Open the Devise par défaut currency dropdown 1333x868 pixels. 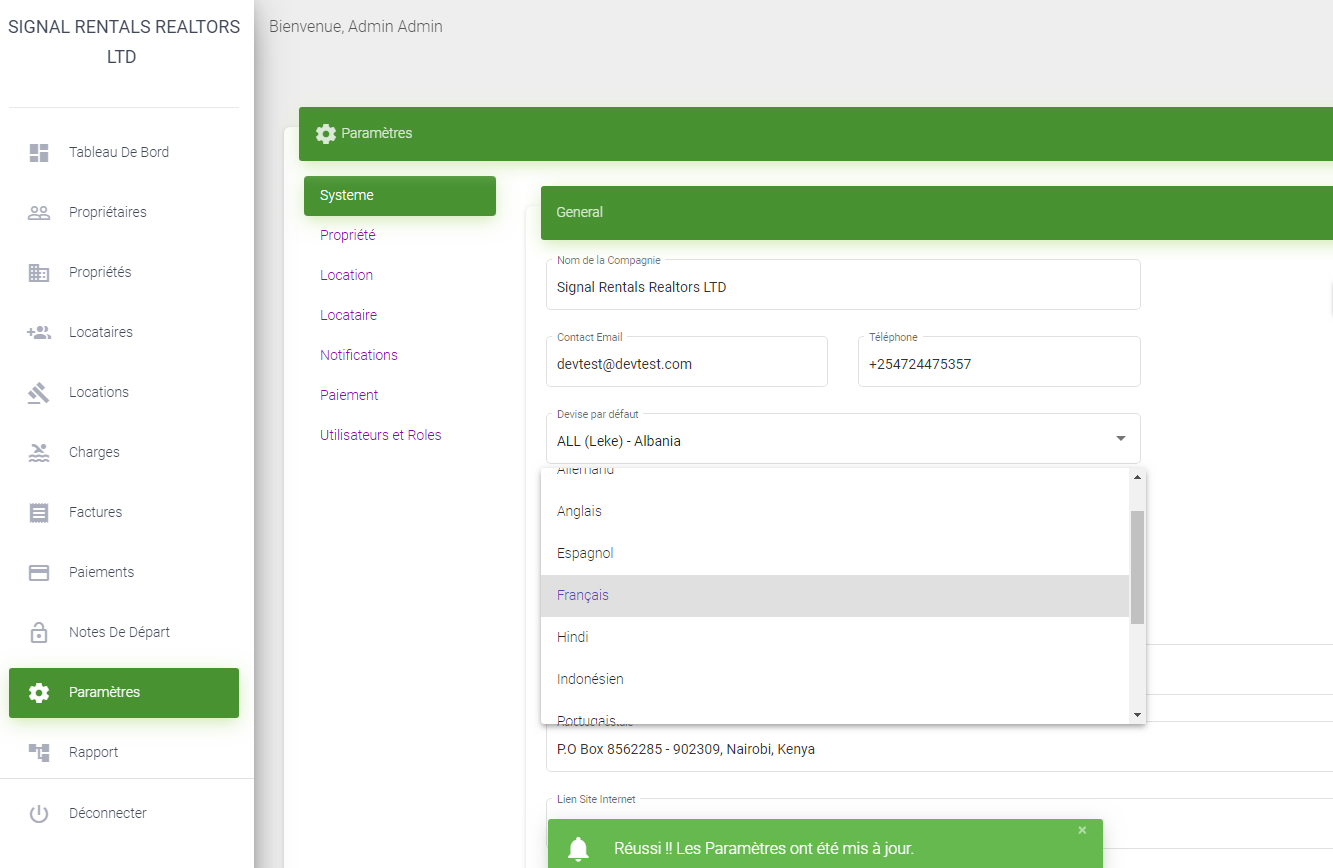click(x=1120, y=438)
